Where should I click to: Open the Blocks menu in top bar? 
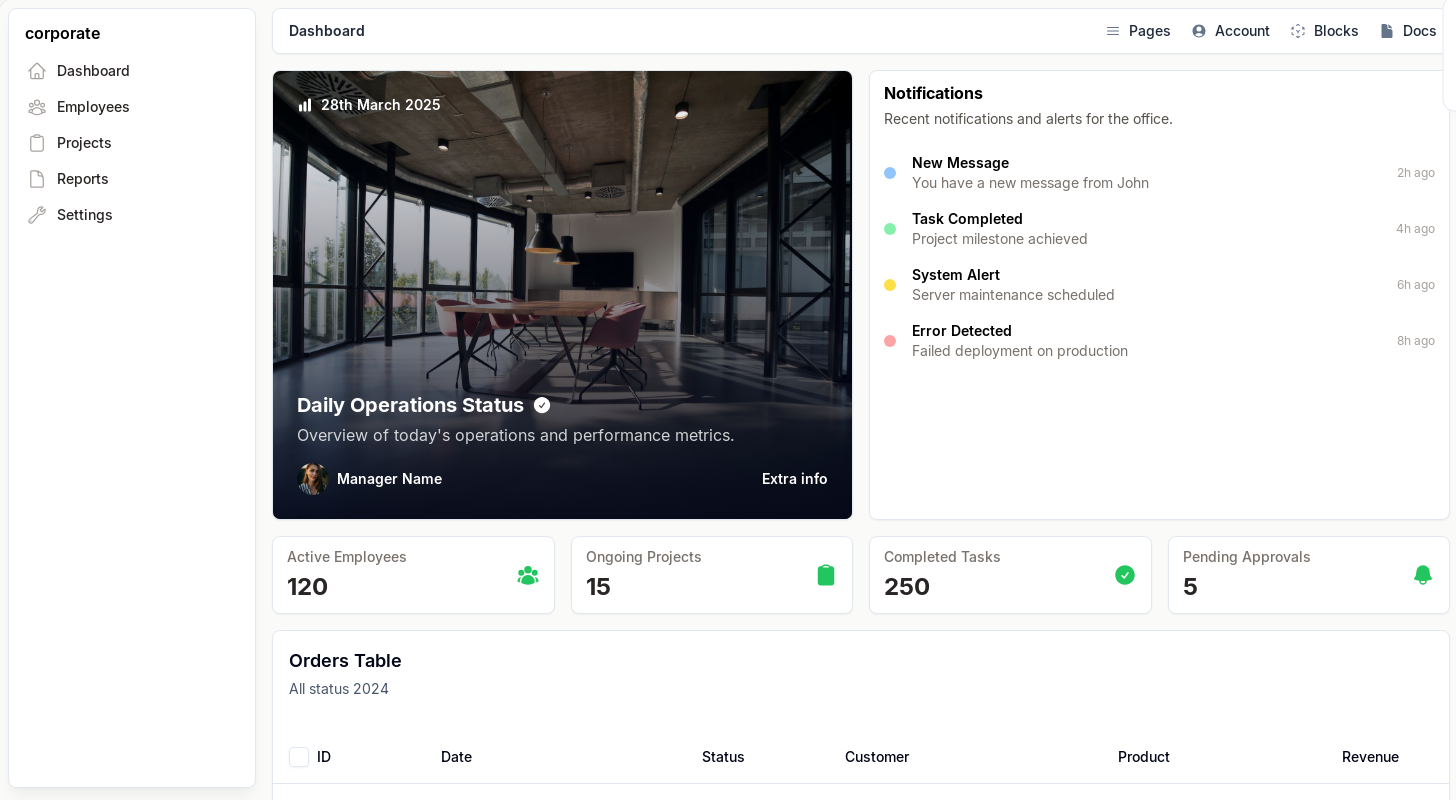click(x=1324, y=31)
